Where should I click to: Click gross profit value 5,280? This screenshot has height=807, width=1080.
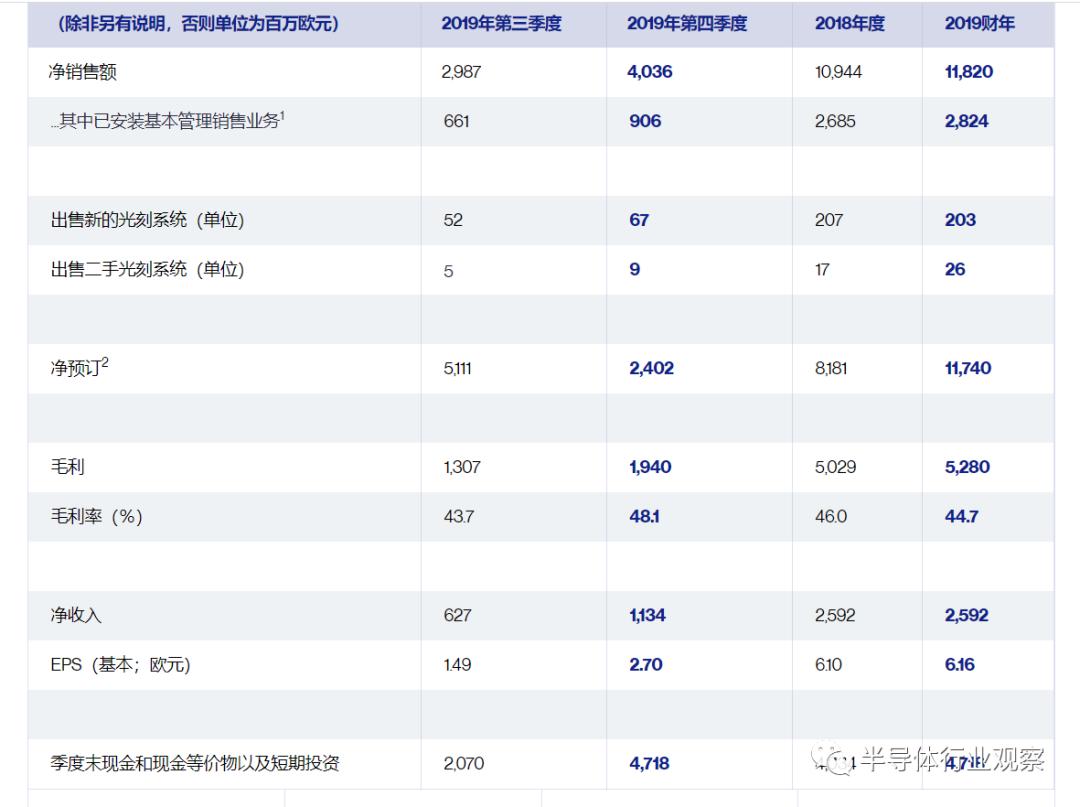tap(967, 468)
